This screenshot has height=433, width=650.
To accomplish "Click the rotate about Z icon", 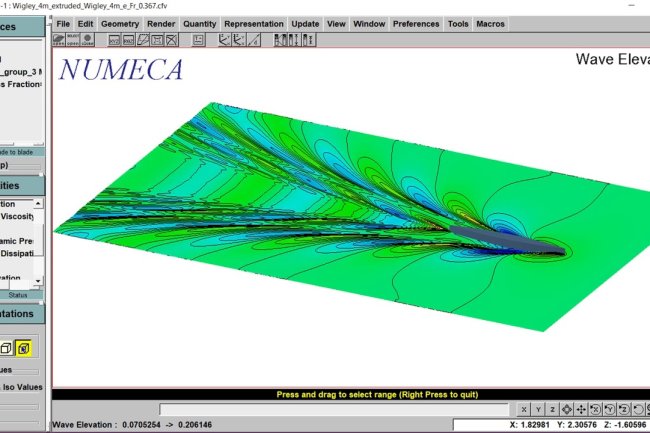I will click(624, 409).
